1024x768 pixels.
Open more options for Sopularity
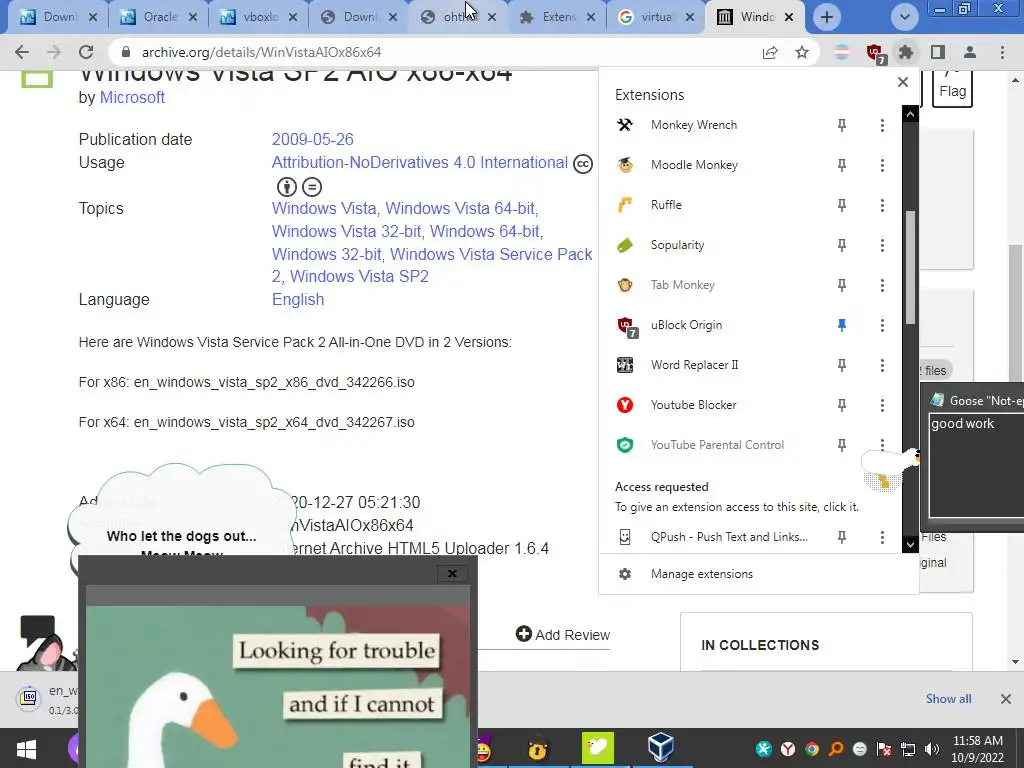(882, 245)
